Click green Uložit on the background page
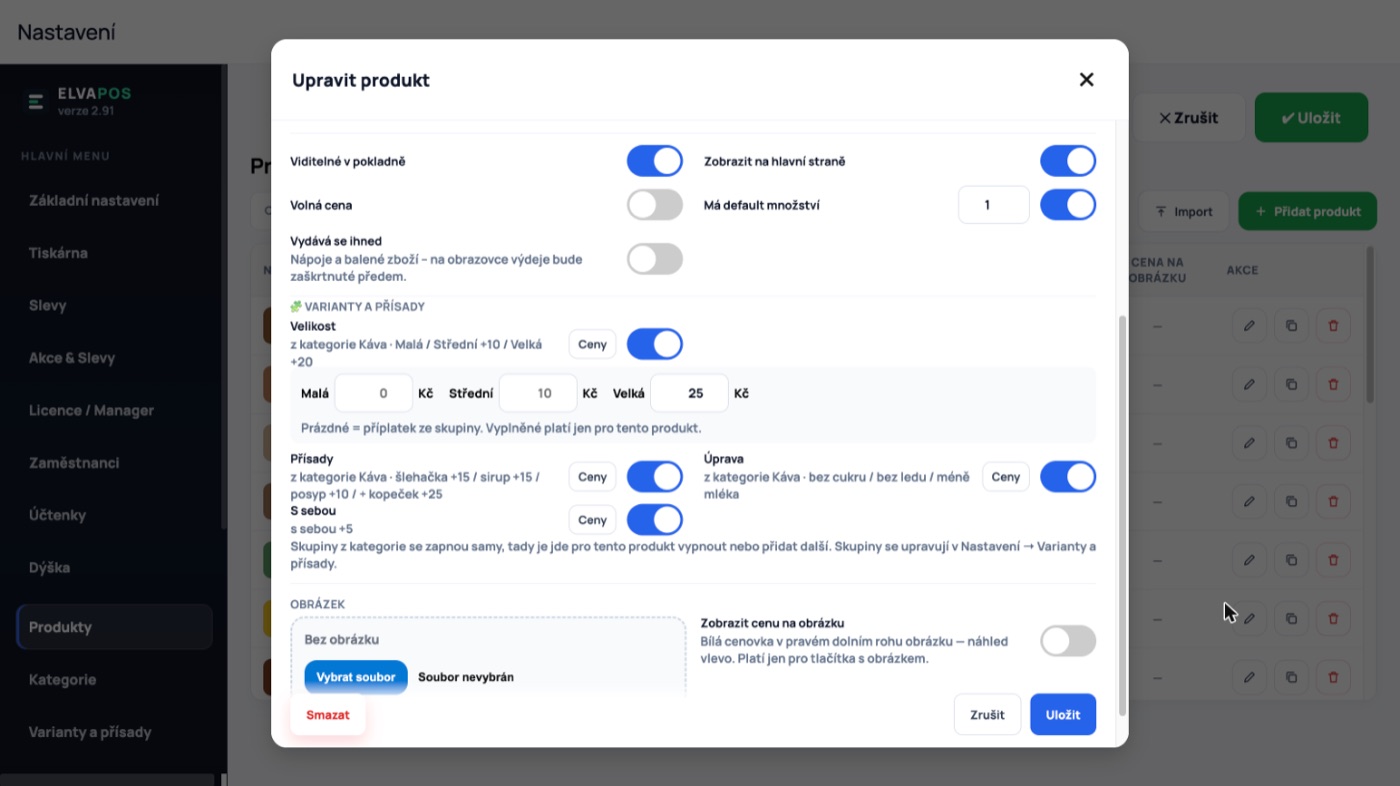Screen dimensions: 1400x786 tap(1311, 118)
